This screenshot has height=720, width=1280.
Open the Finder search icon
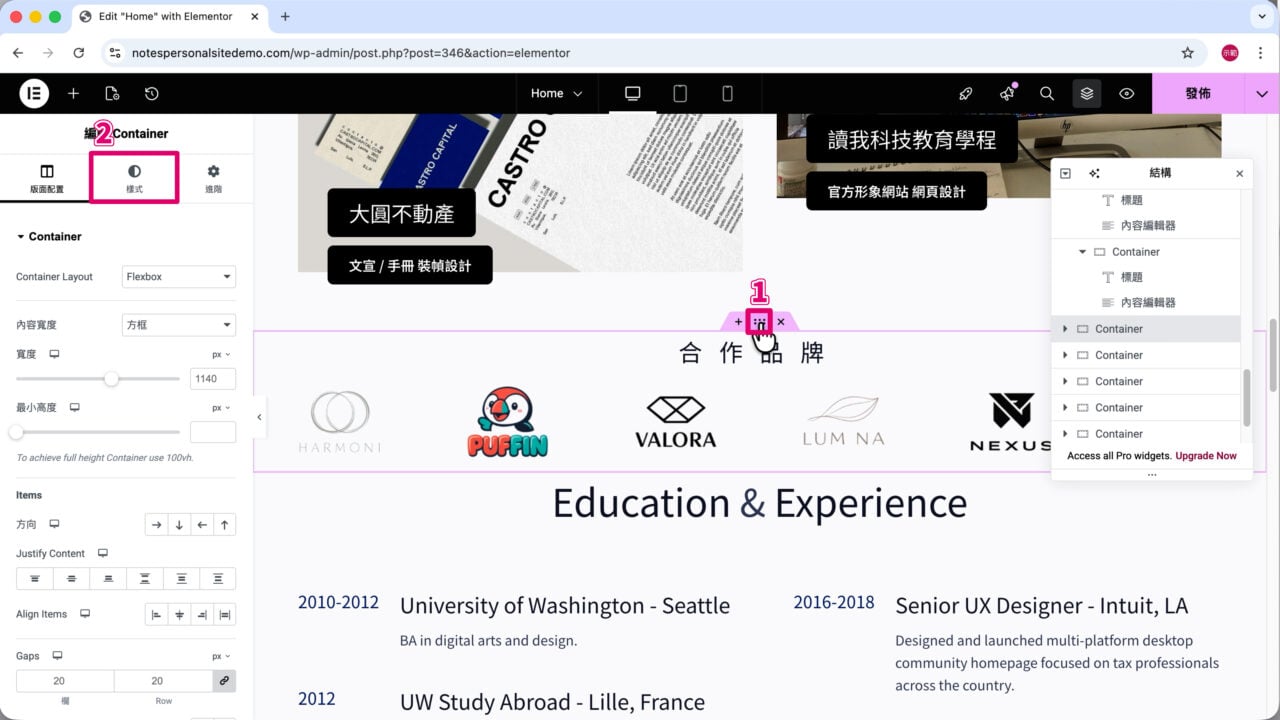point(1047,93)
